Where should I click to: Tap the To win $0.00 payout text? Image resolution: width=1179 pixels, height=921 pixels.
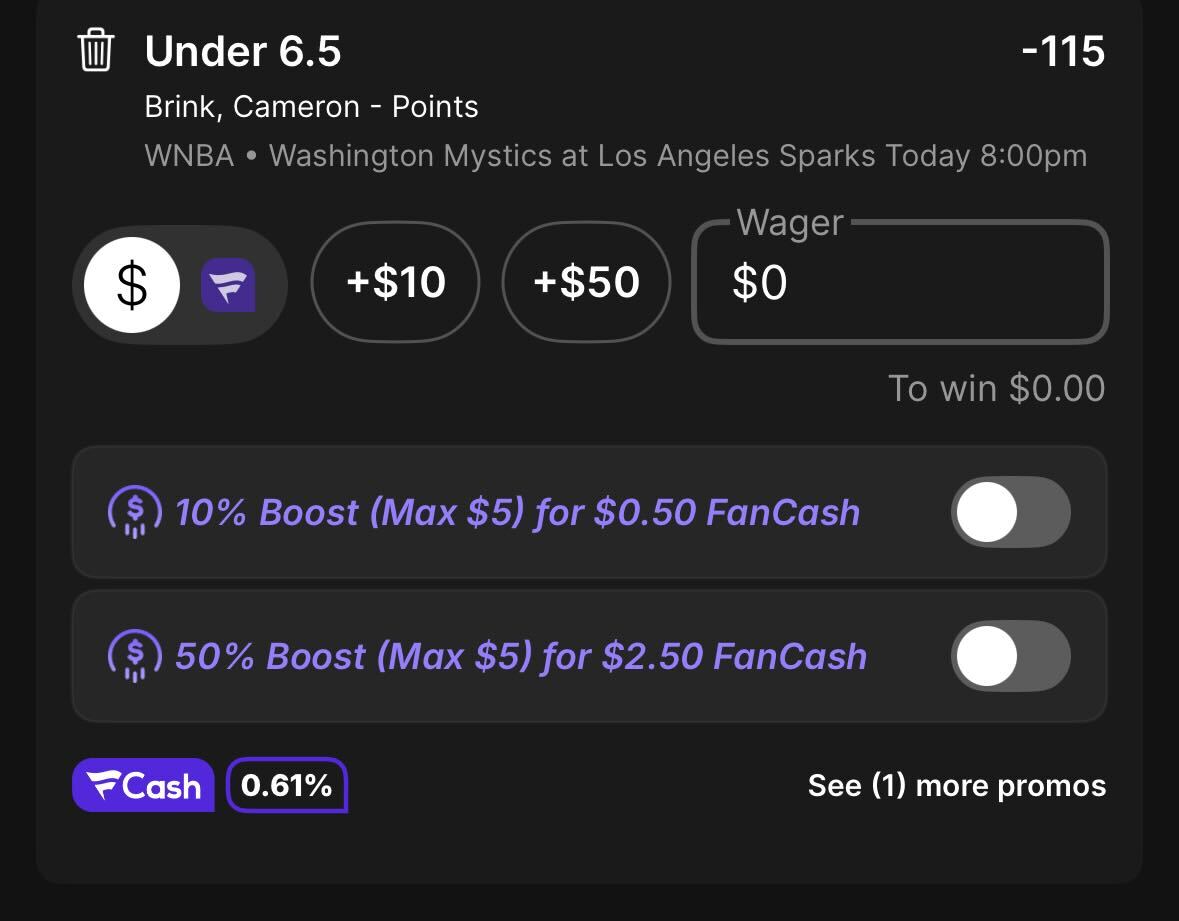tap(996, 389)
